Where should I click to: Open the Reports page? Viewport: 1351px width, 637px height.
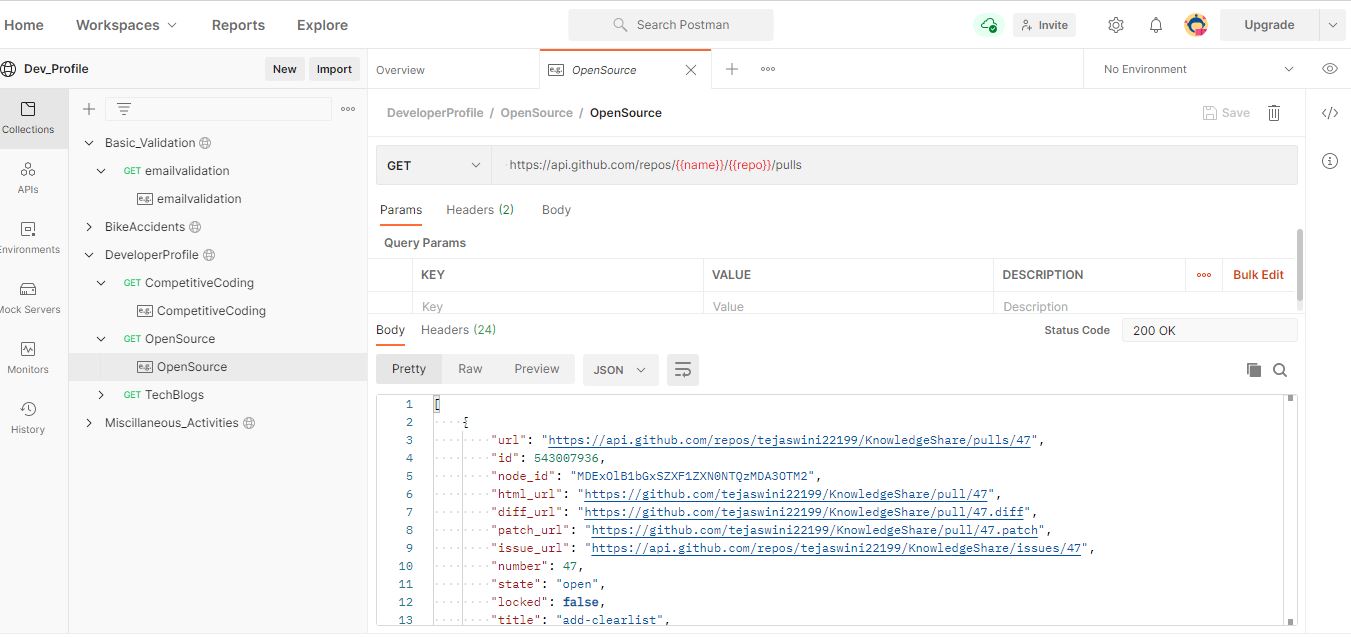coord(238,25)
